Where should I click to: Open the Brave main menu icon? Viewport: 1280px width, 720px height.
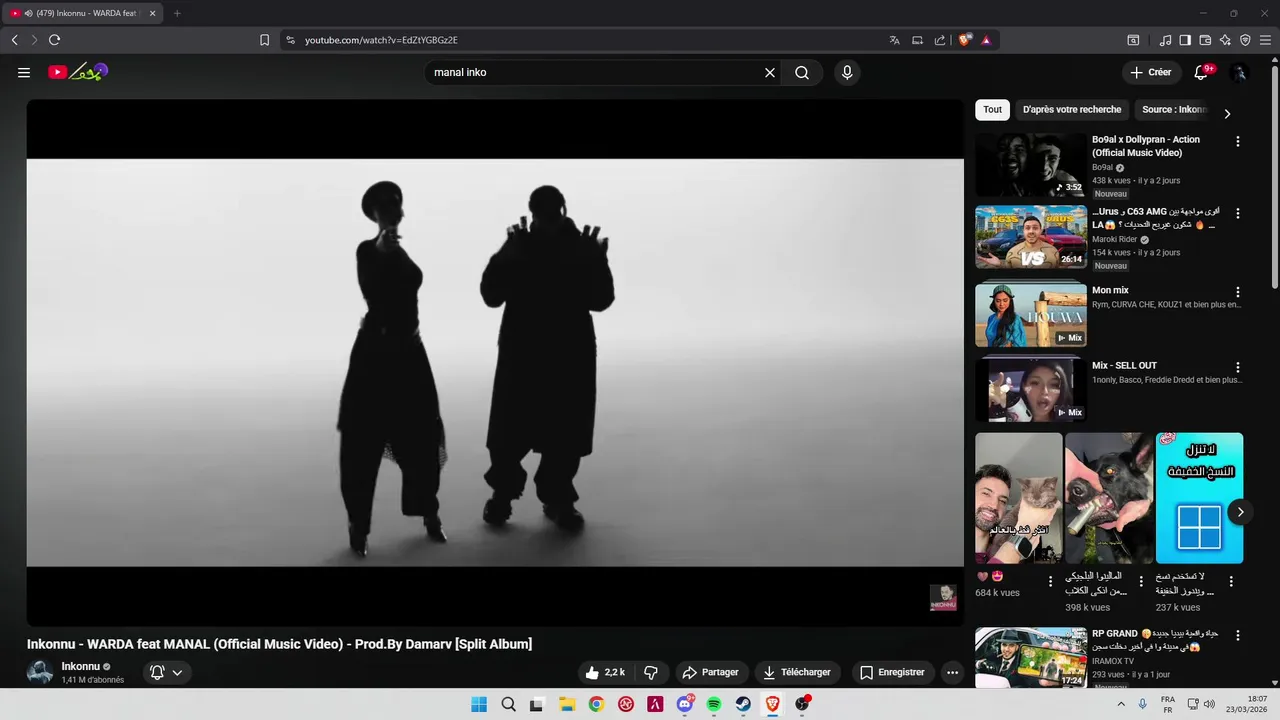pos(1265,40)
